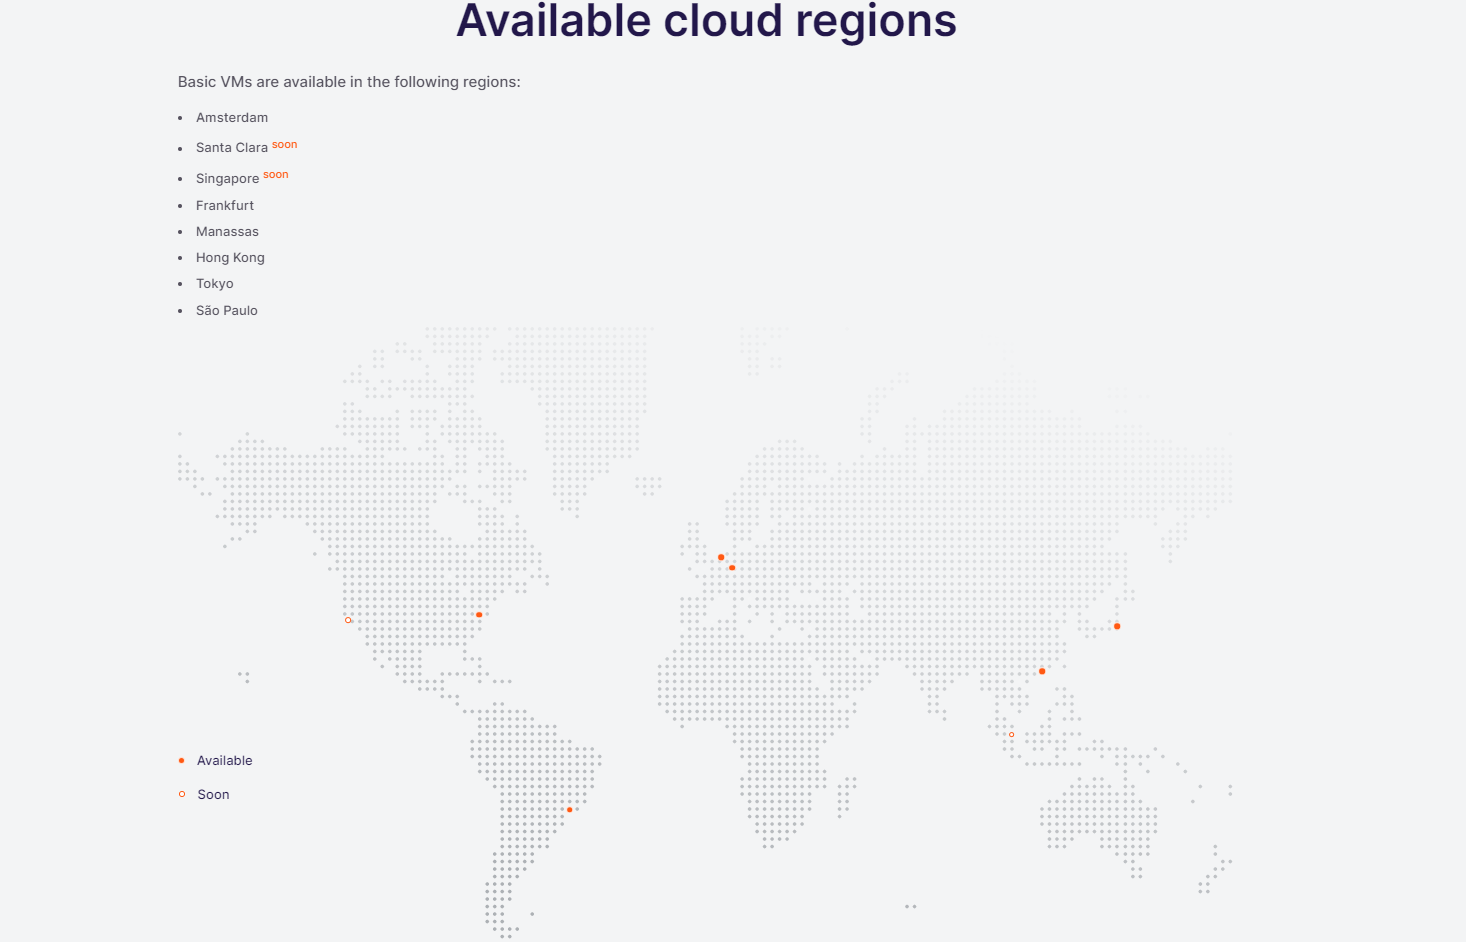
Task: Click the Available legend label
Action: (x=225, y=761)
